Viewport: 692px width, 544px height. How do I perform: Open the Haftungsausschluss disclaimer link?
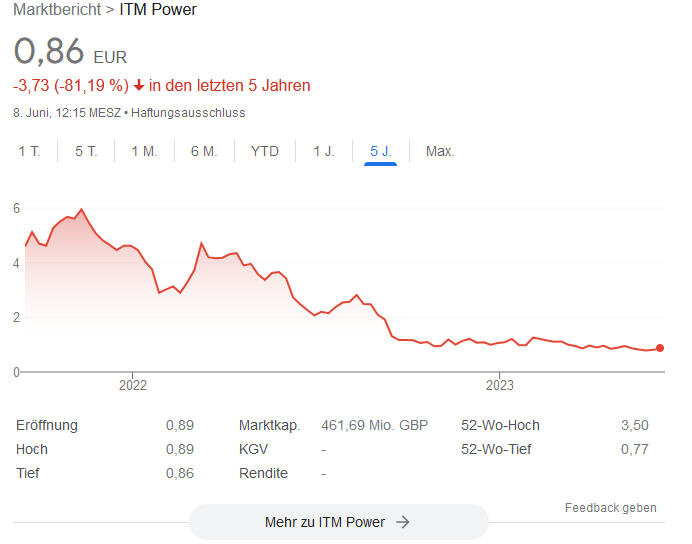(196, 113)
